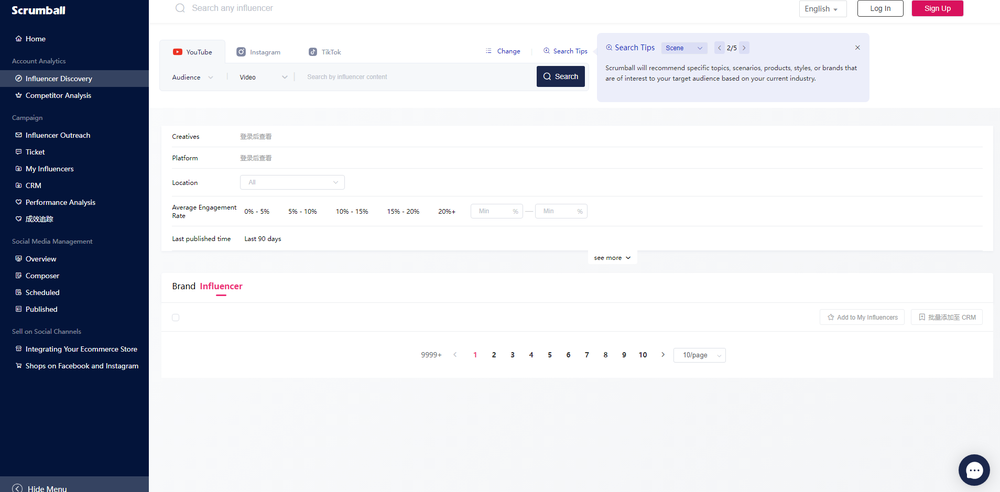Expand filters with see more

coord(612,258)
